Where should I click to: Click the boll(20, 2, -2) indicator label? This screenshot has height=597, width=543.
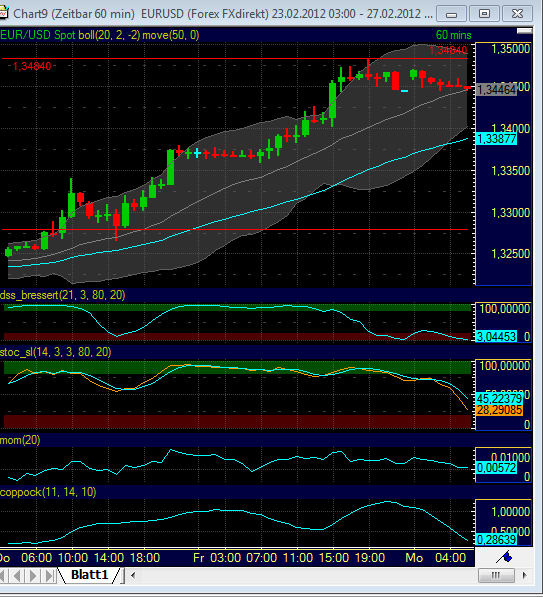[x=109, y=35]
